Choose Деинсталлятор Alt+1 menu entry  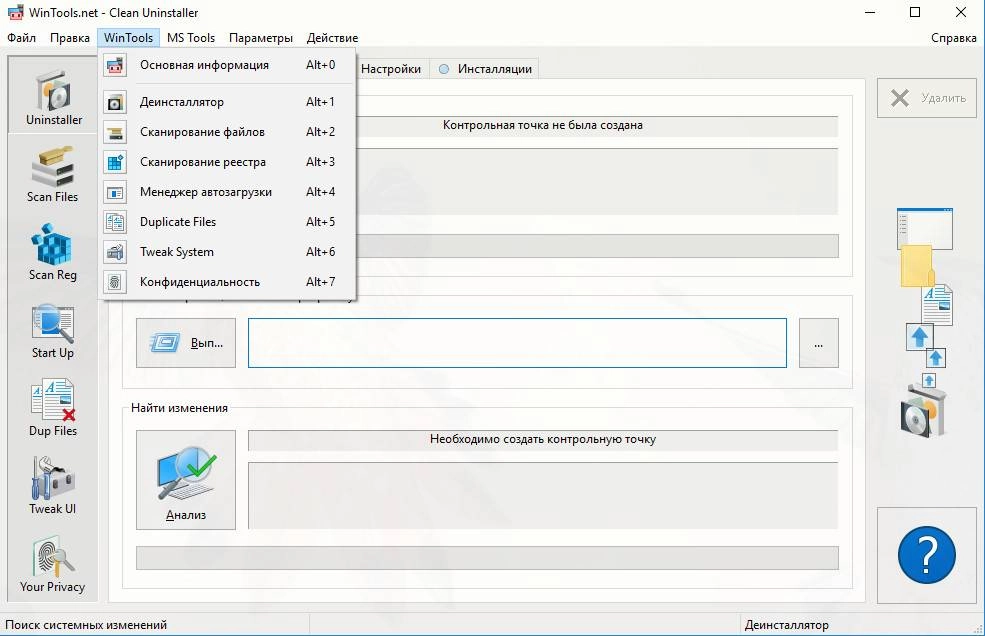click(x=227, y=102)
